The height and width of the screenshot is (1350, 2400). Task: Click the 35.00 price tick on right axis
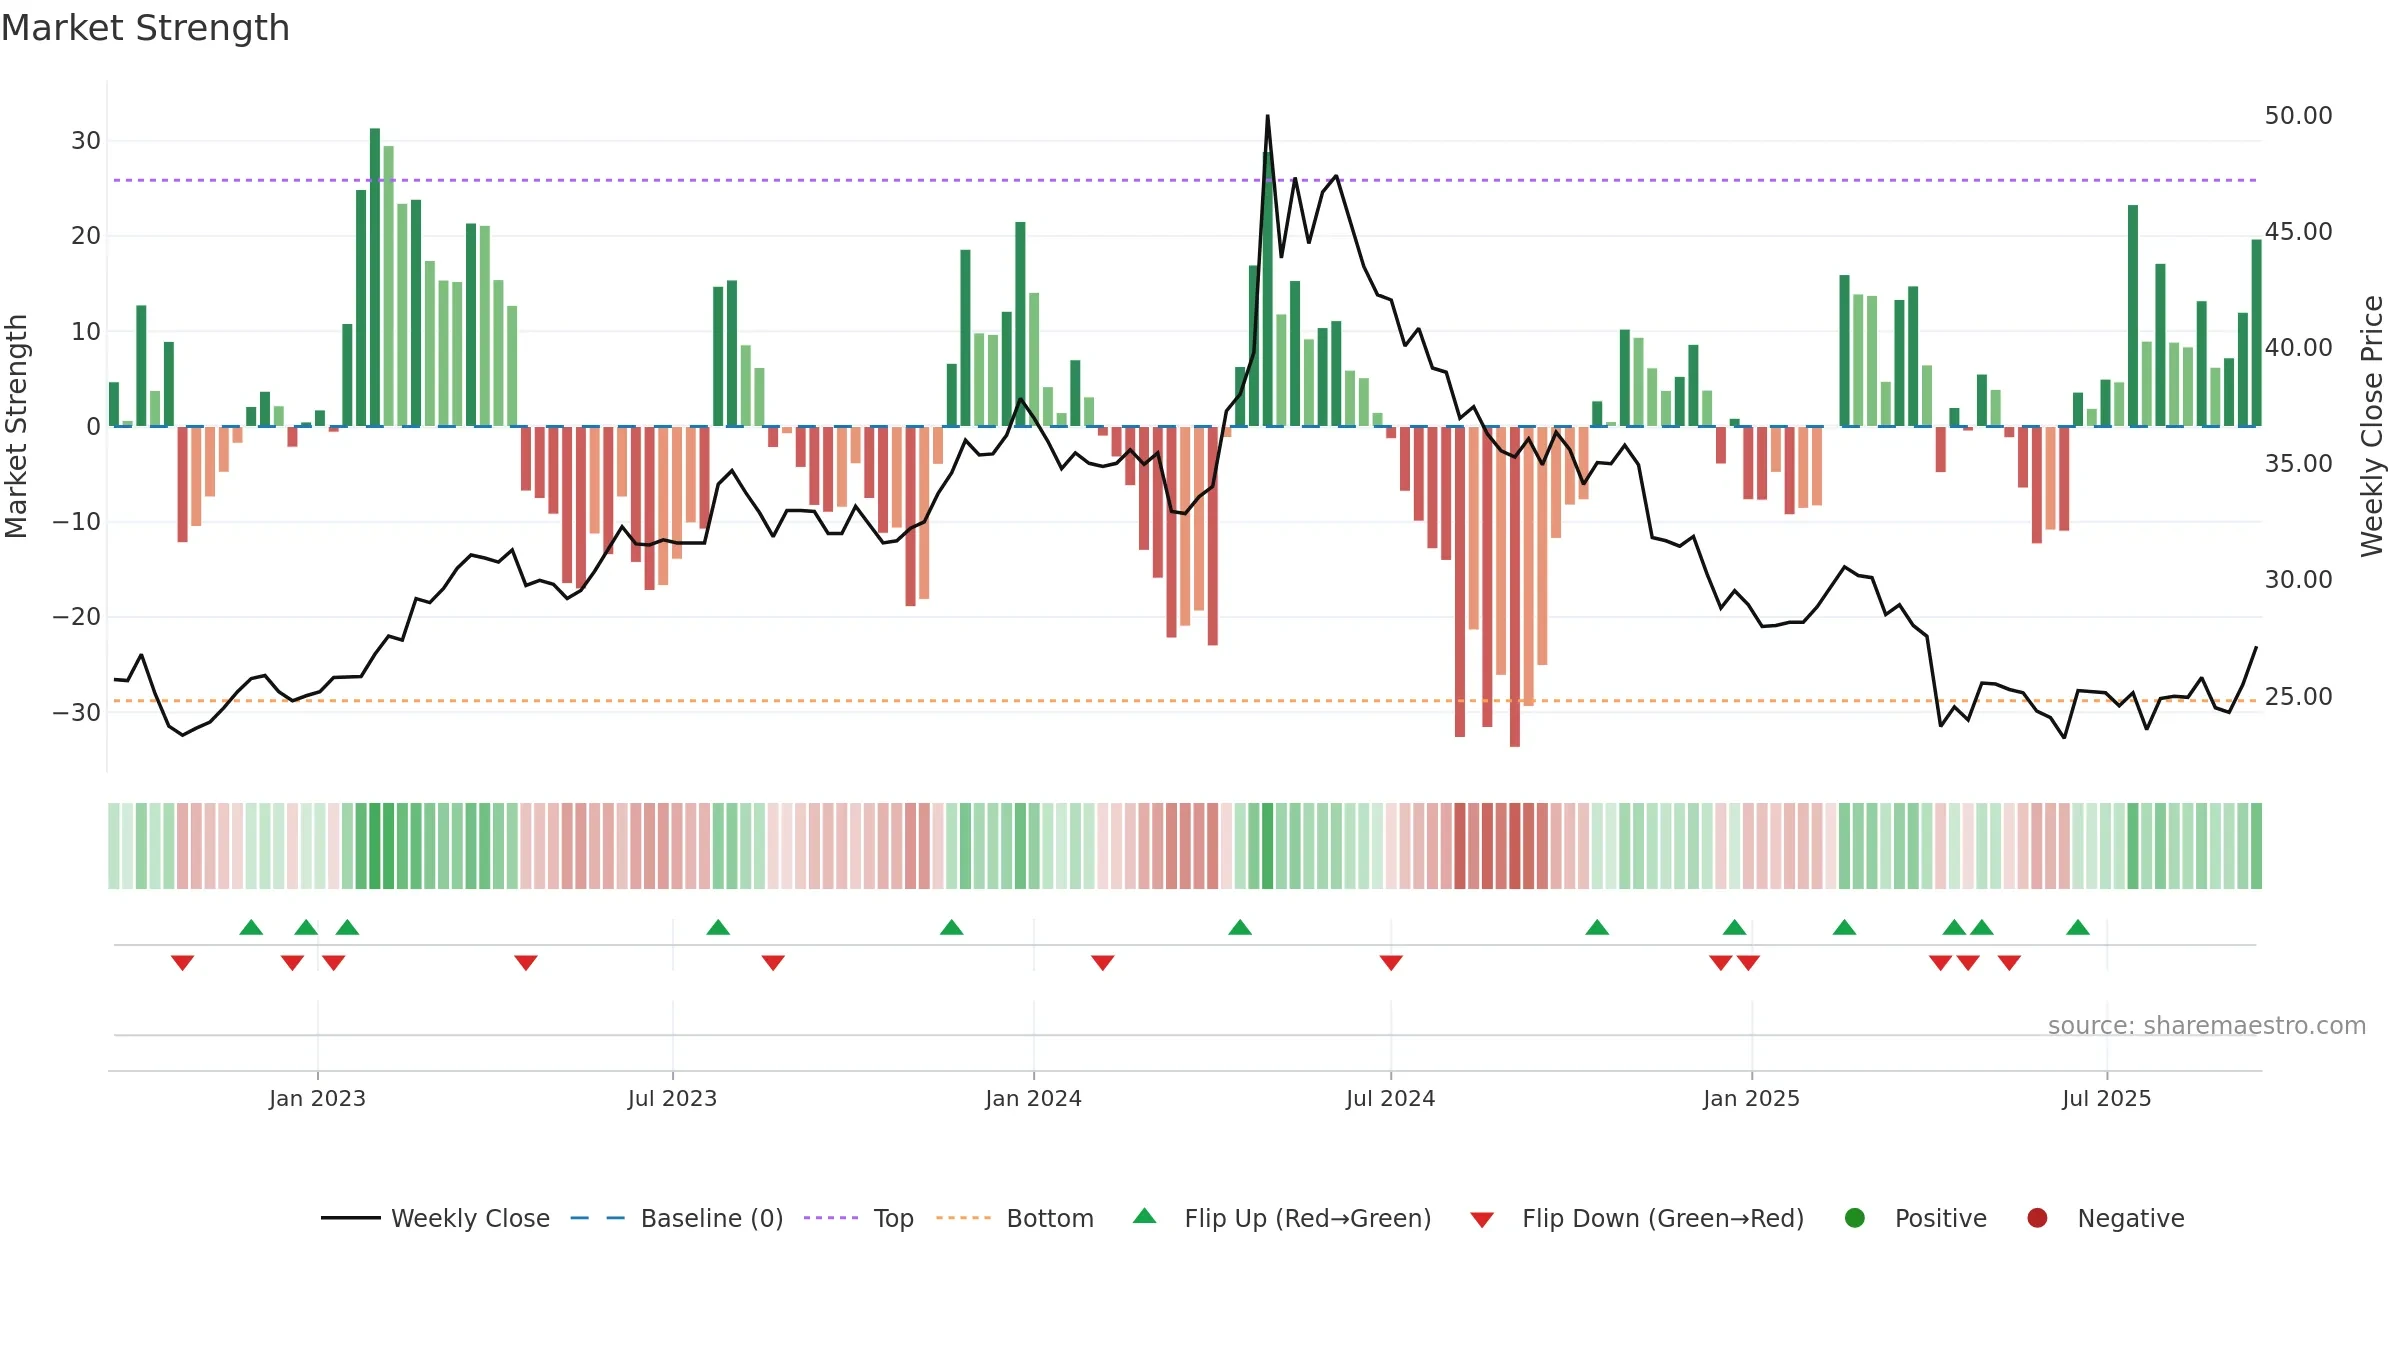(2298, 464)
